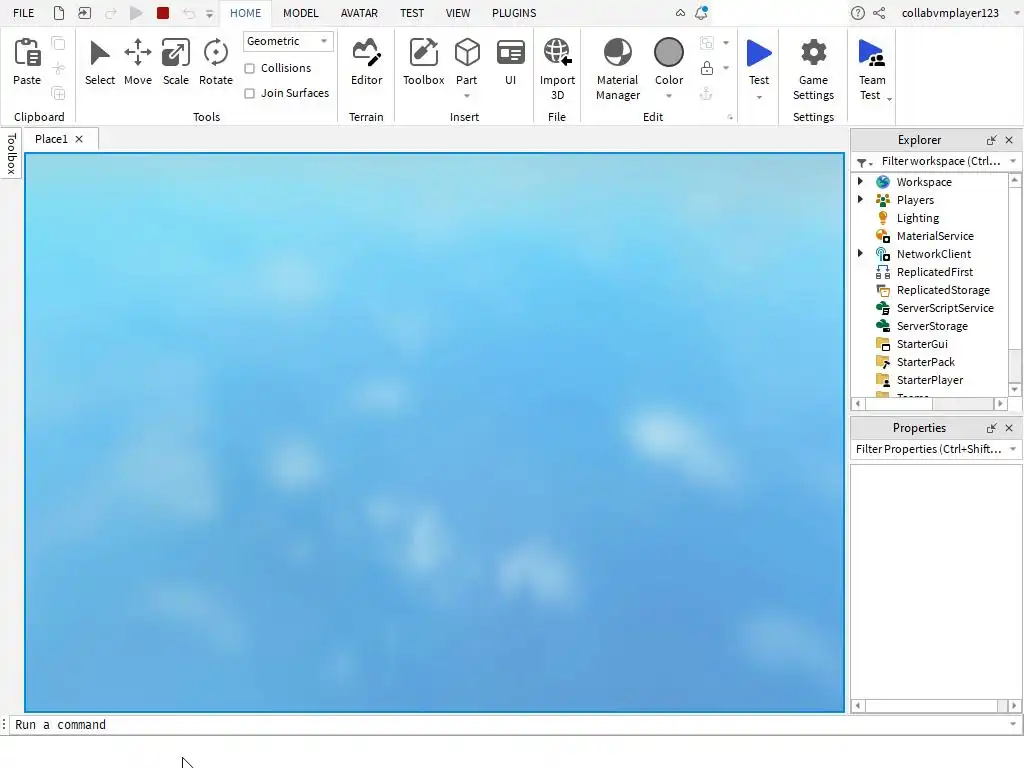Click the Filter workspace search field

click(x=940, y=161)
